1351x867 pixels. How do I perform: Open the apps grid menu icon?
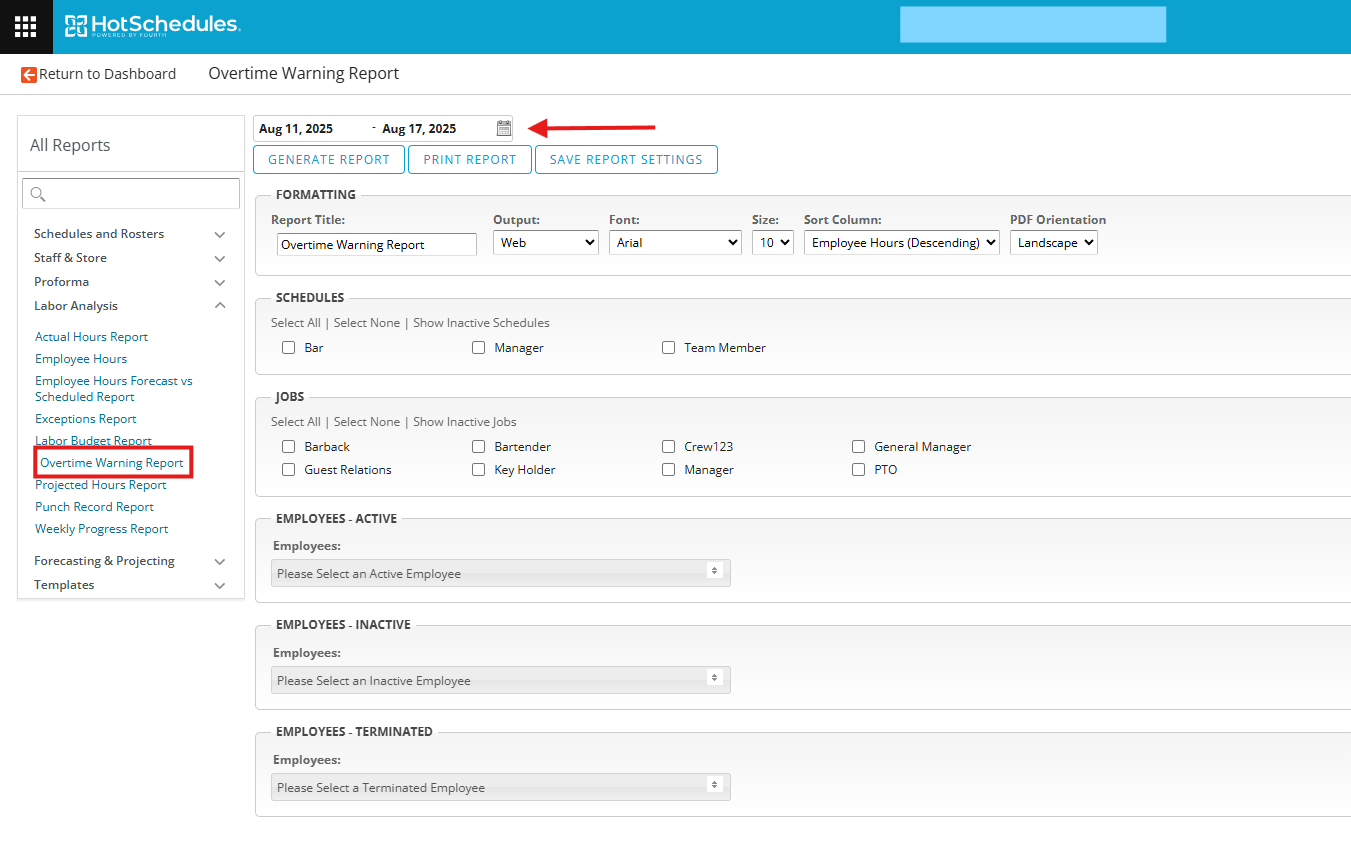[x=26, y=27]
